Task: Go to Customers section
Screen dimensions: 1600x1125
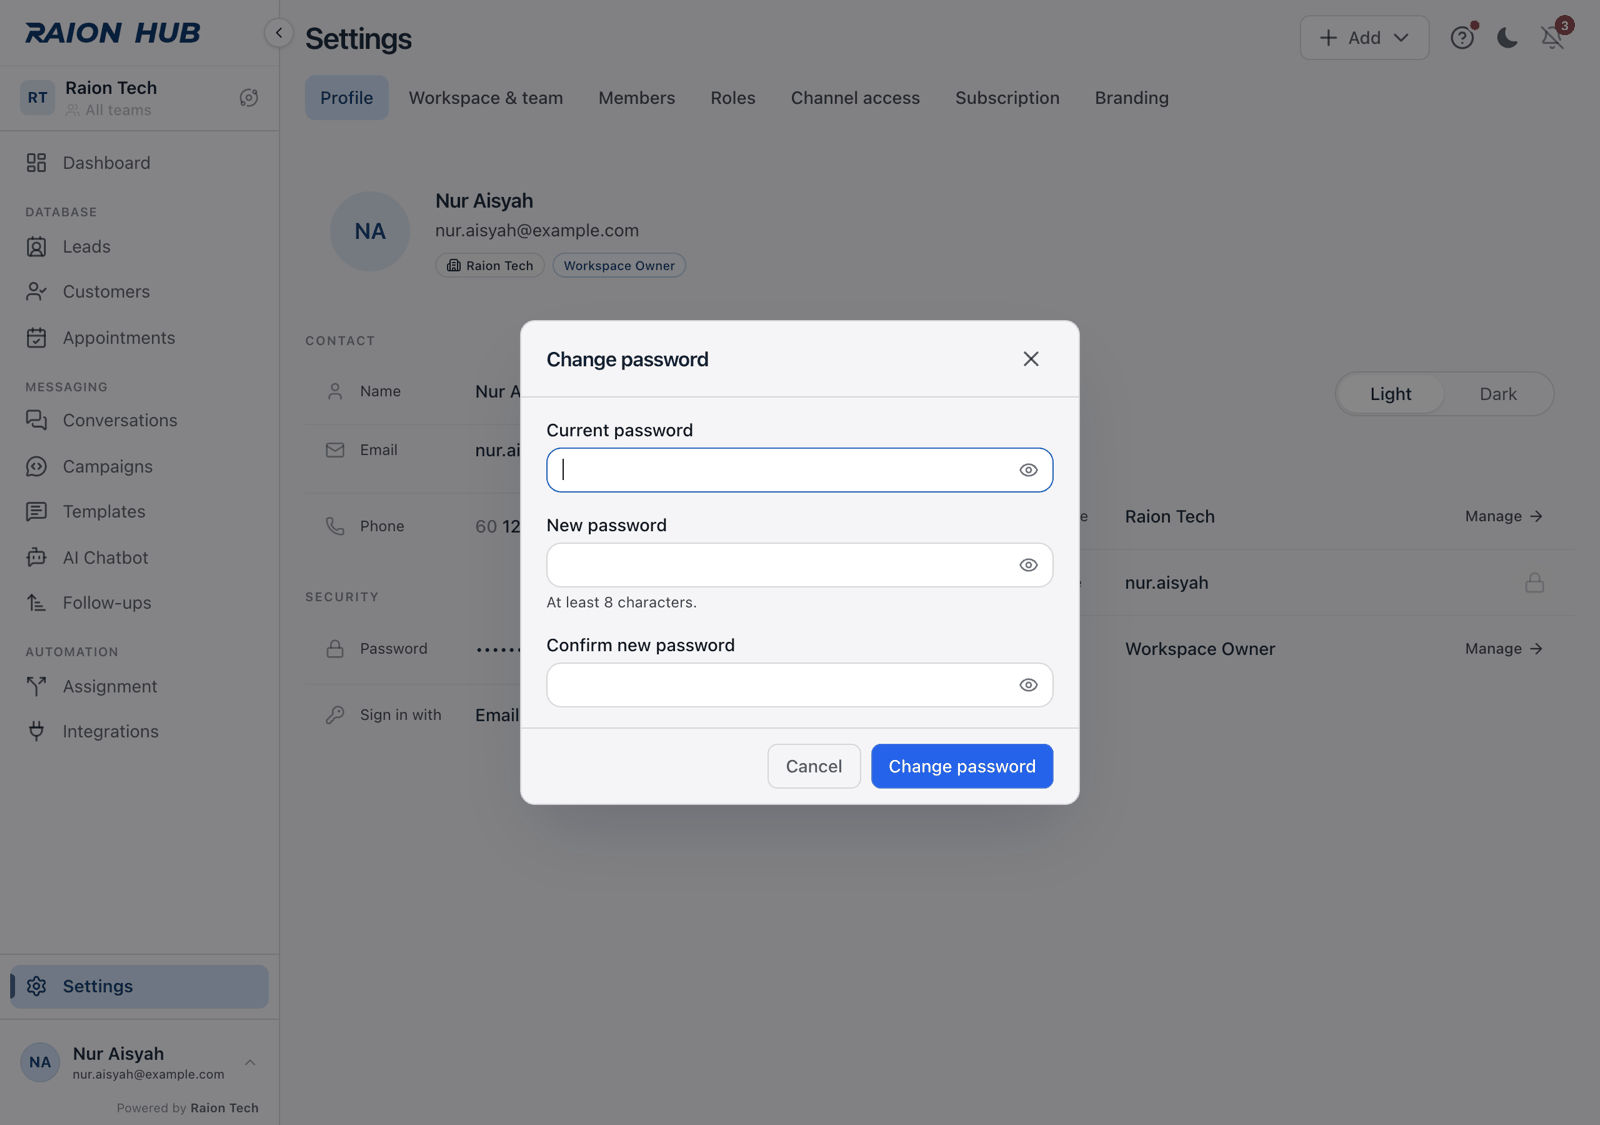Action: pyautogui.click(x=139, y=292)
